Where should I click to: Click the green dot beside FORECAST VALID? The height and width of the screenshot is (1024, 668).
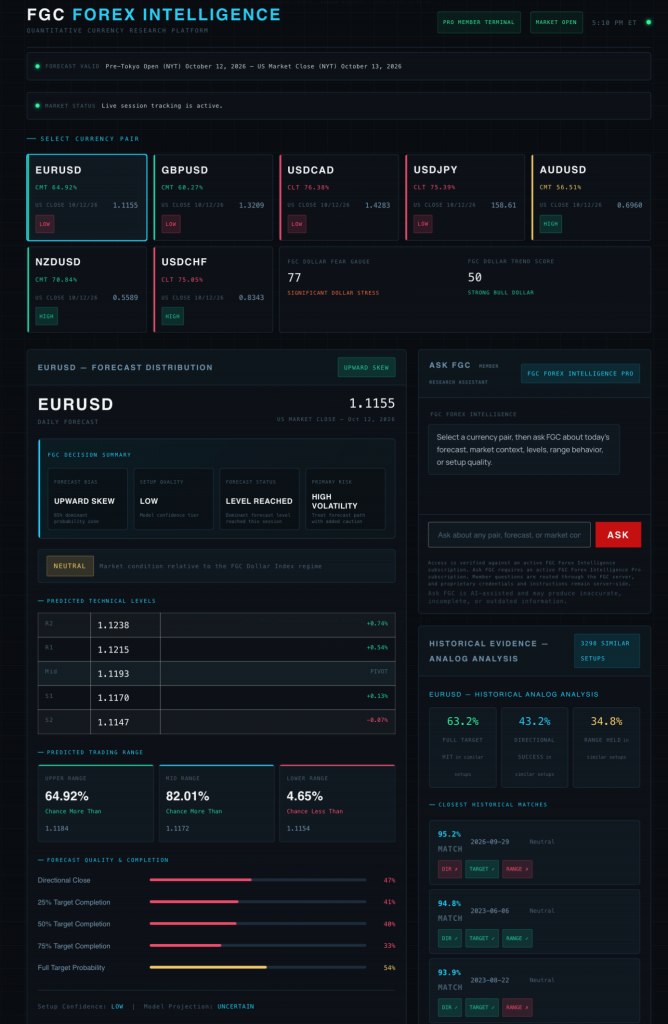(37, 66)
